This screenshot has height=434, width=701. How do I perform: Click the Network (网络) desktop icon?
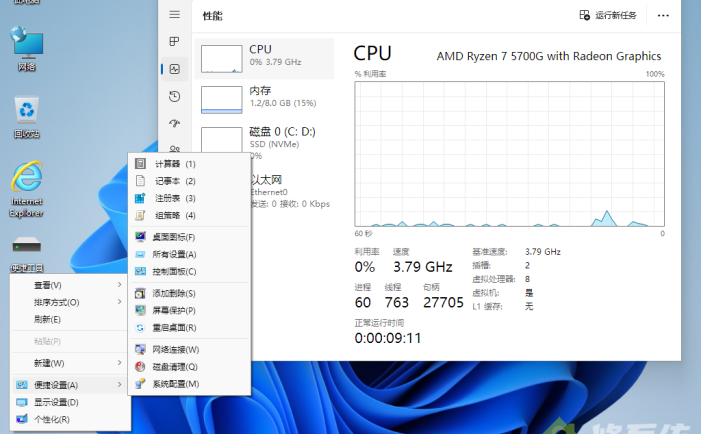tap(27, 48)
